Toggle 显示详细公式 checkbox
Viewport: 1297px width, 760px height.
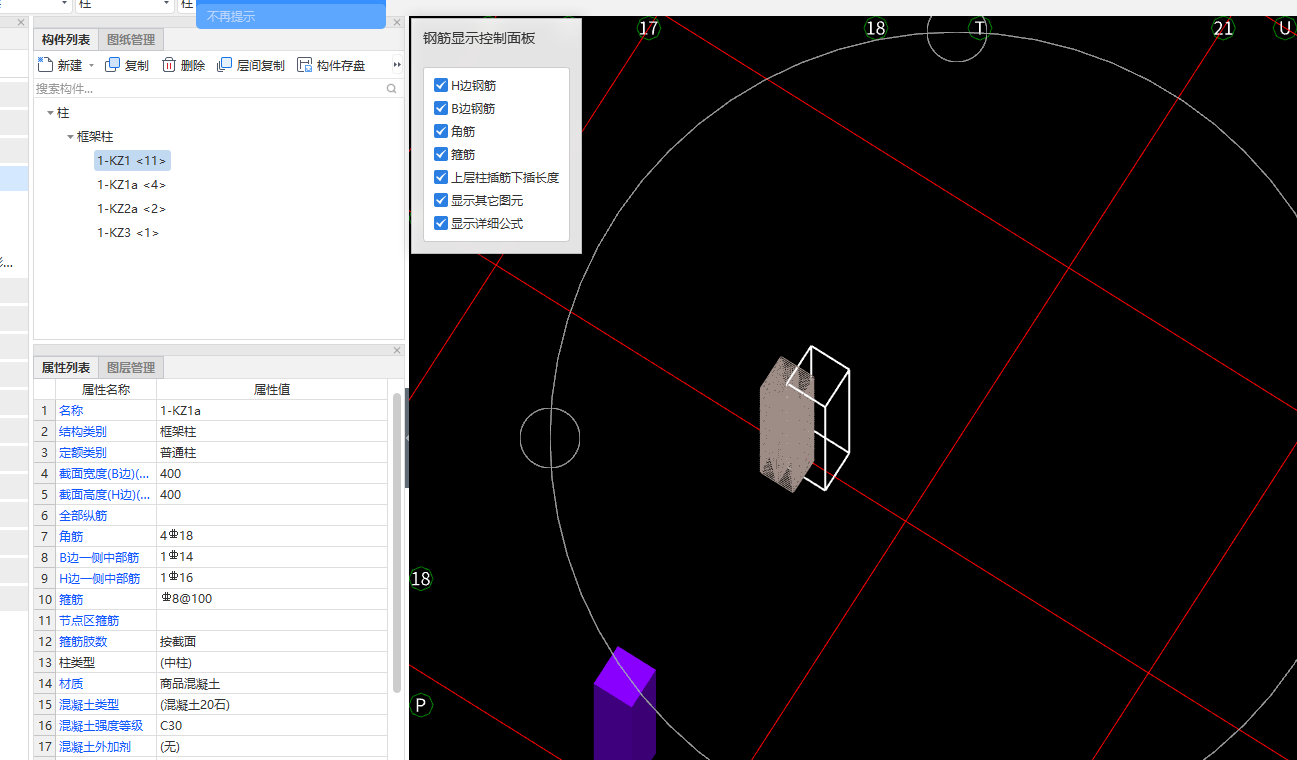pos(441,223)
